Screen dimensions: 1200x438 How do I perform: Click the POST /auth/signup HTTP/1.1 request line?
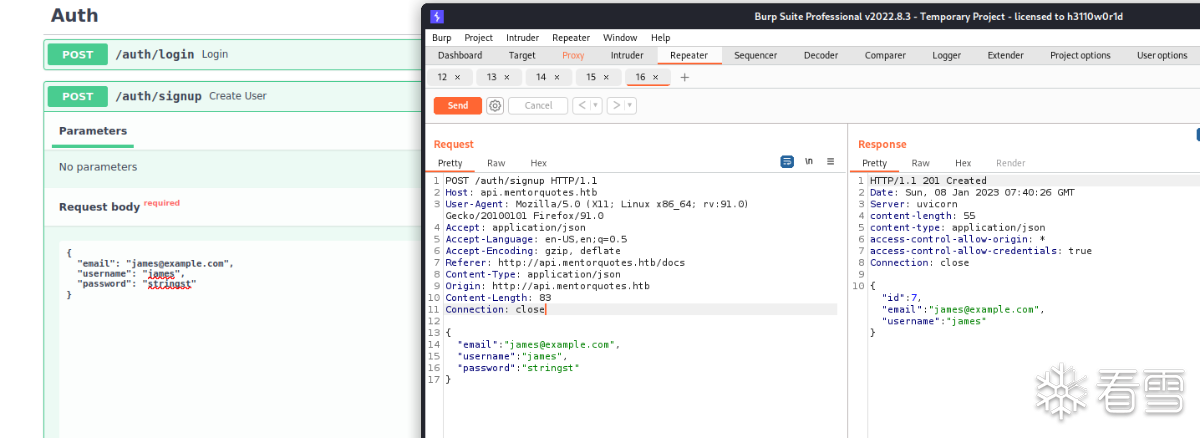pyautogui.click(x=521, y=180)
